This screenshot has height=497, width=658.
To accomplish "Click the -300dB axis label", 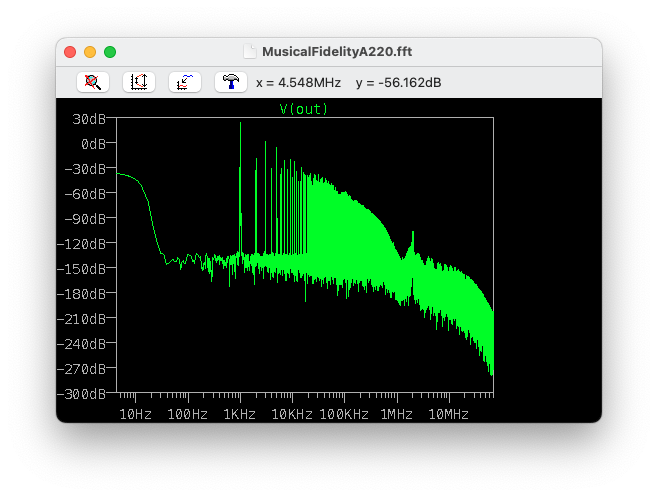I will pos(81,394).
